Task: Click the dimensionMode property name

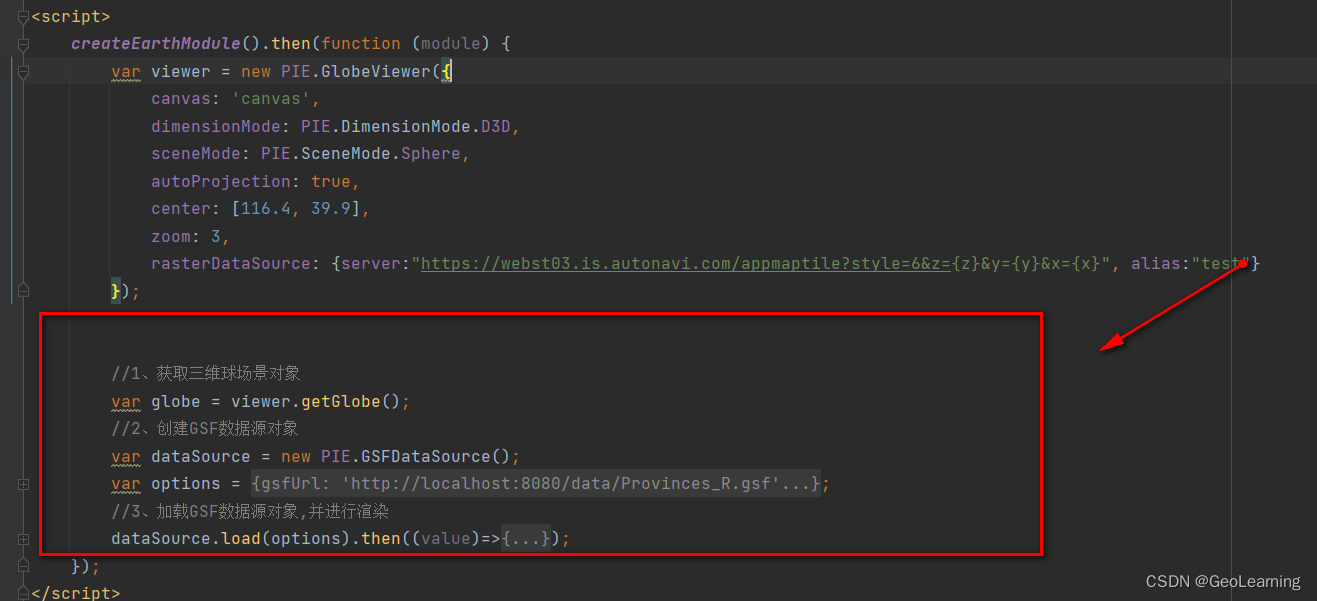Action: point(216,127)
